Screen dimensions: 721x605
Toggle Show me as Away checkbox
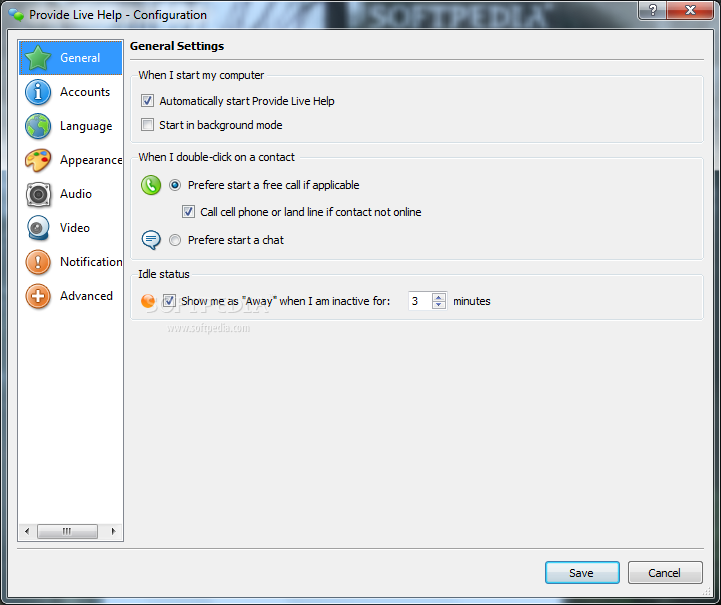[x=169, y=301]
